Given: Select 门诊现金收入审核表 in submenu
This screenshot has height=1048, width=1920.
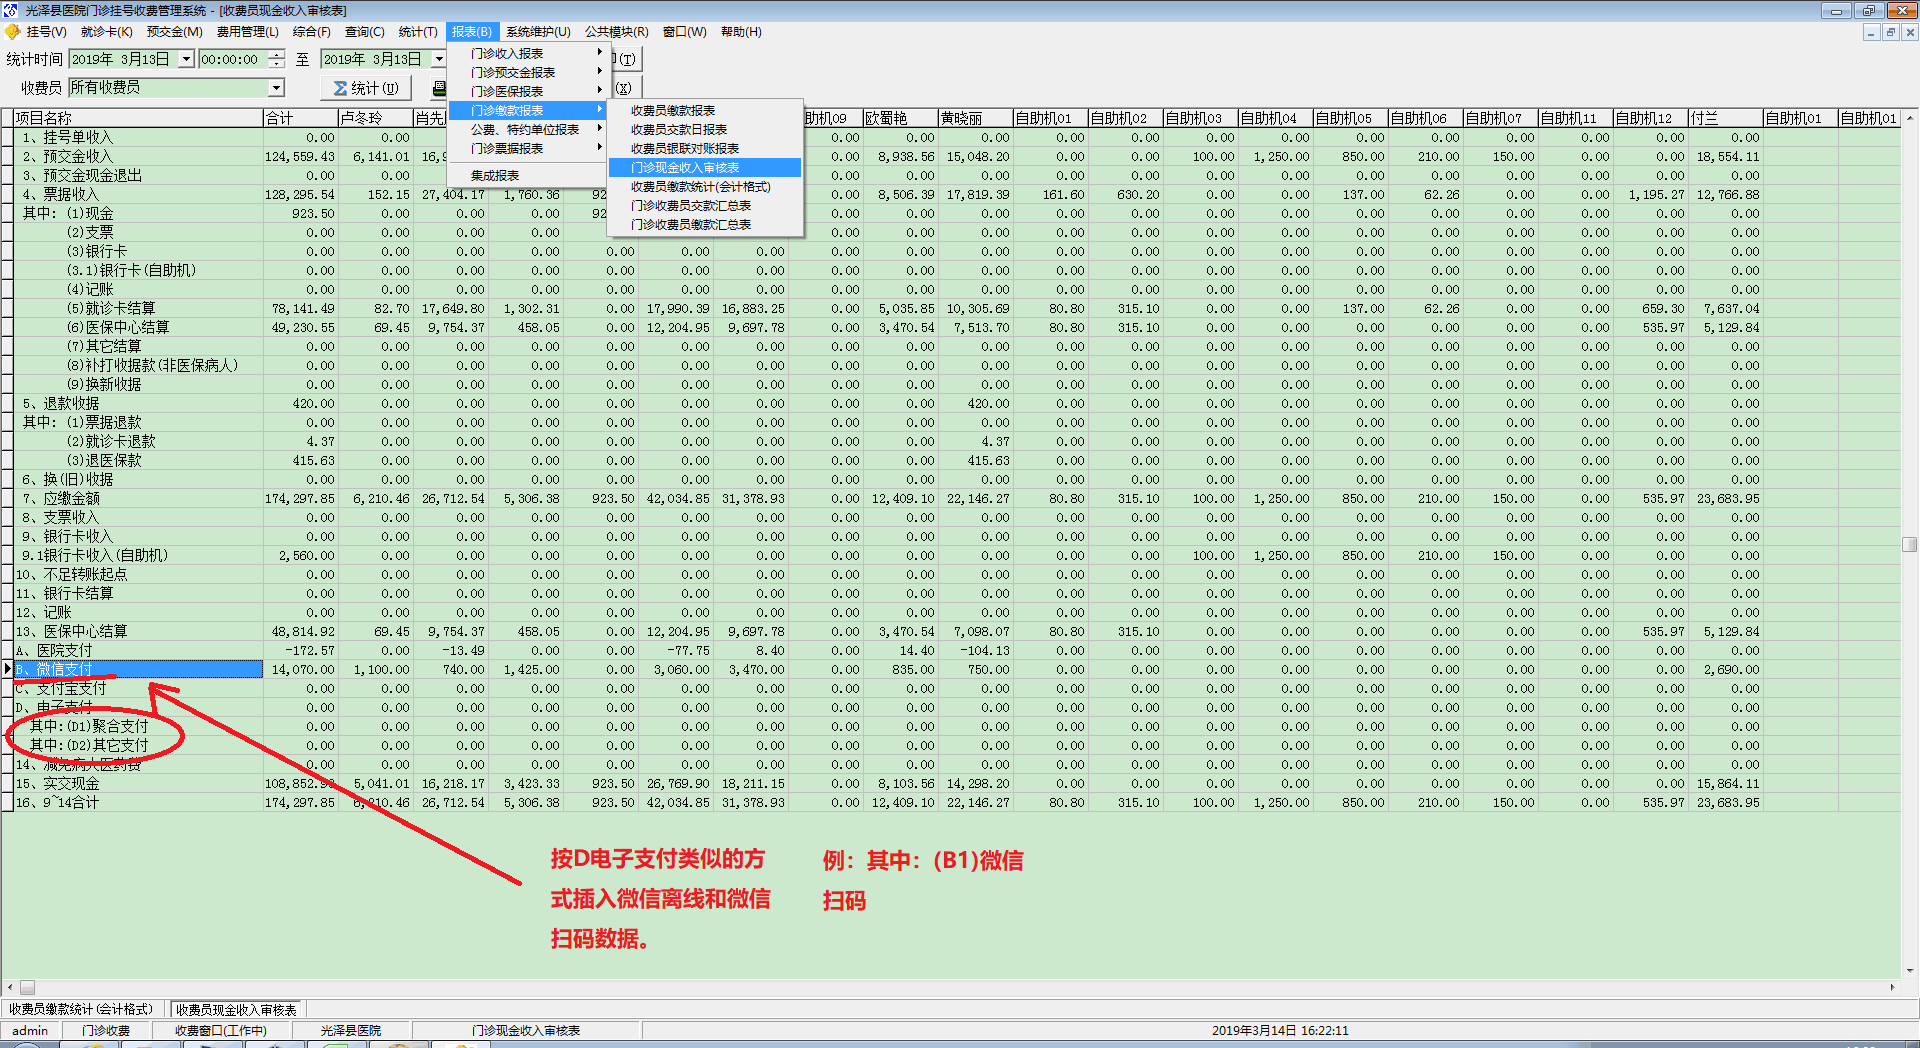Looking at the screenshot, I should tap(685, 168).
